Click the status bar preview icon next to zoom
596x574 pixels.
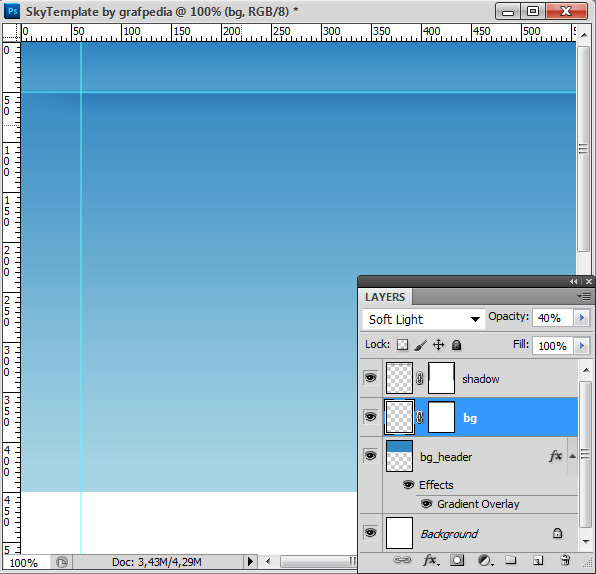click(62, 561)
